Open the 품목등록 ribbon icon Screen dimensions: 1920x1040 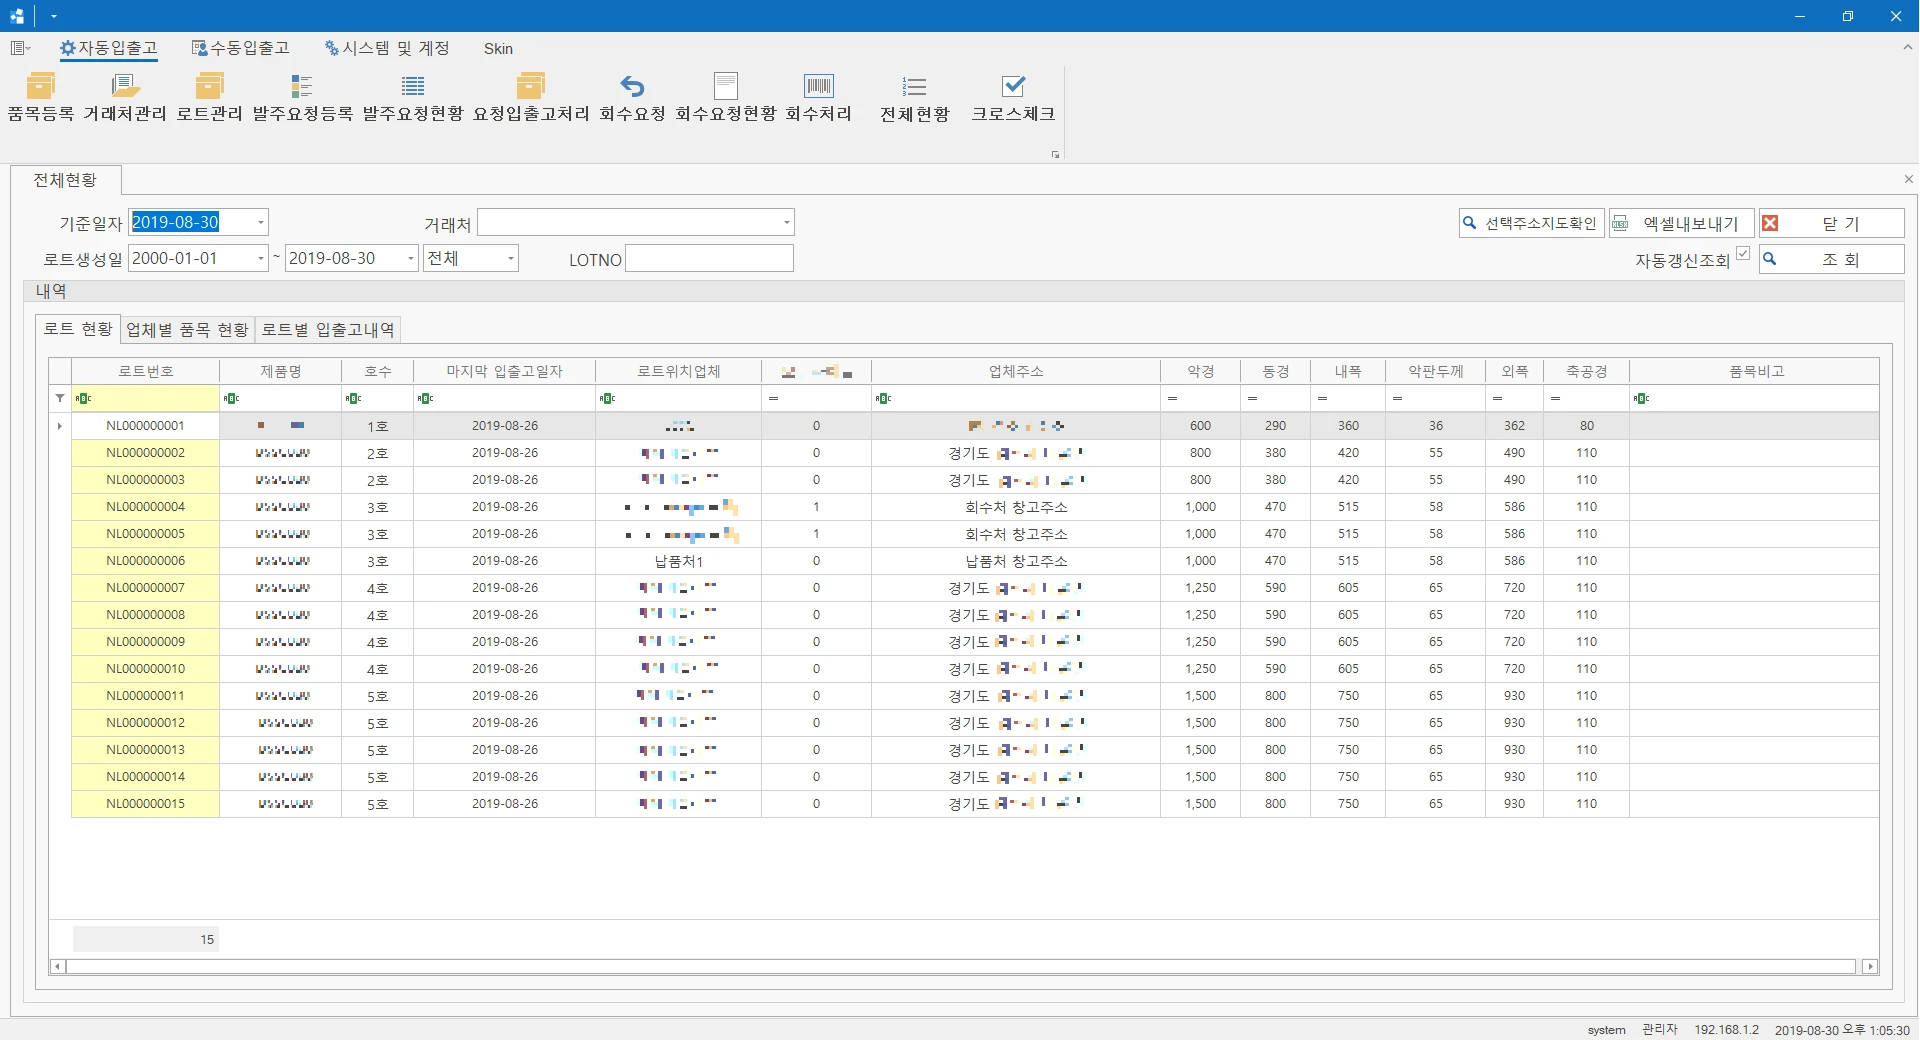(41, 86)
